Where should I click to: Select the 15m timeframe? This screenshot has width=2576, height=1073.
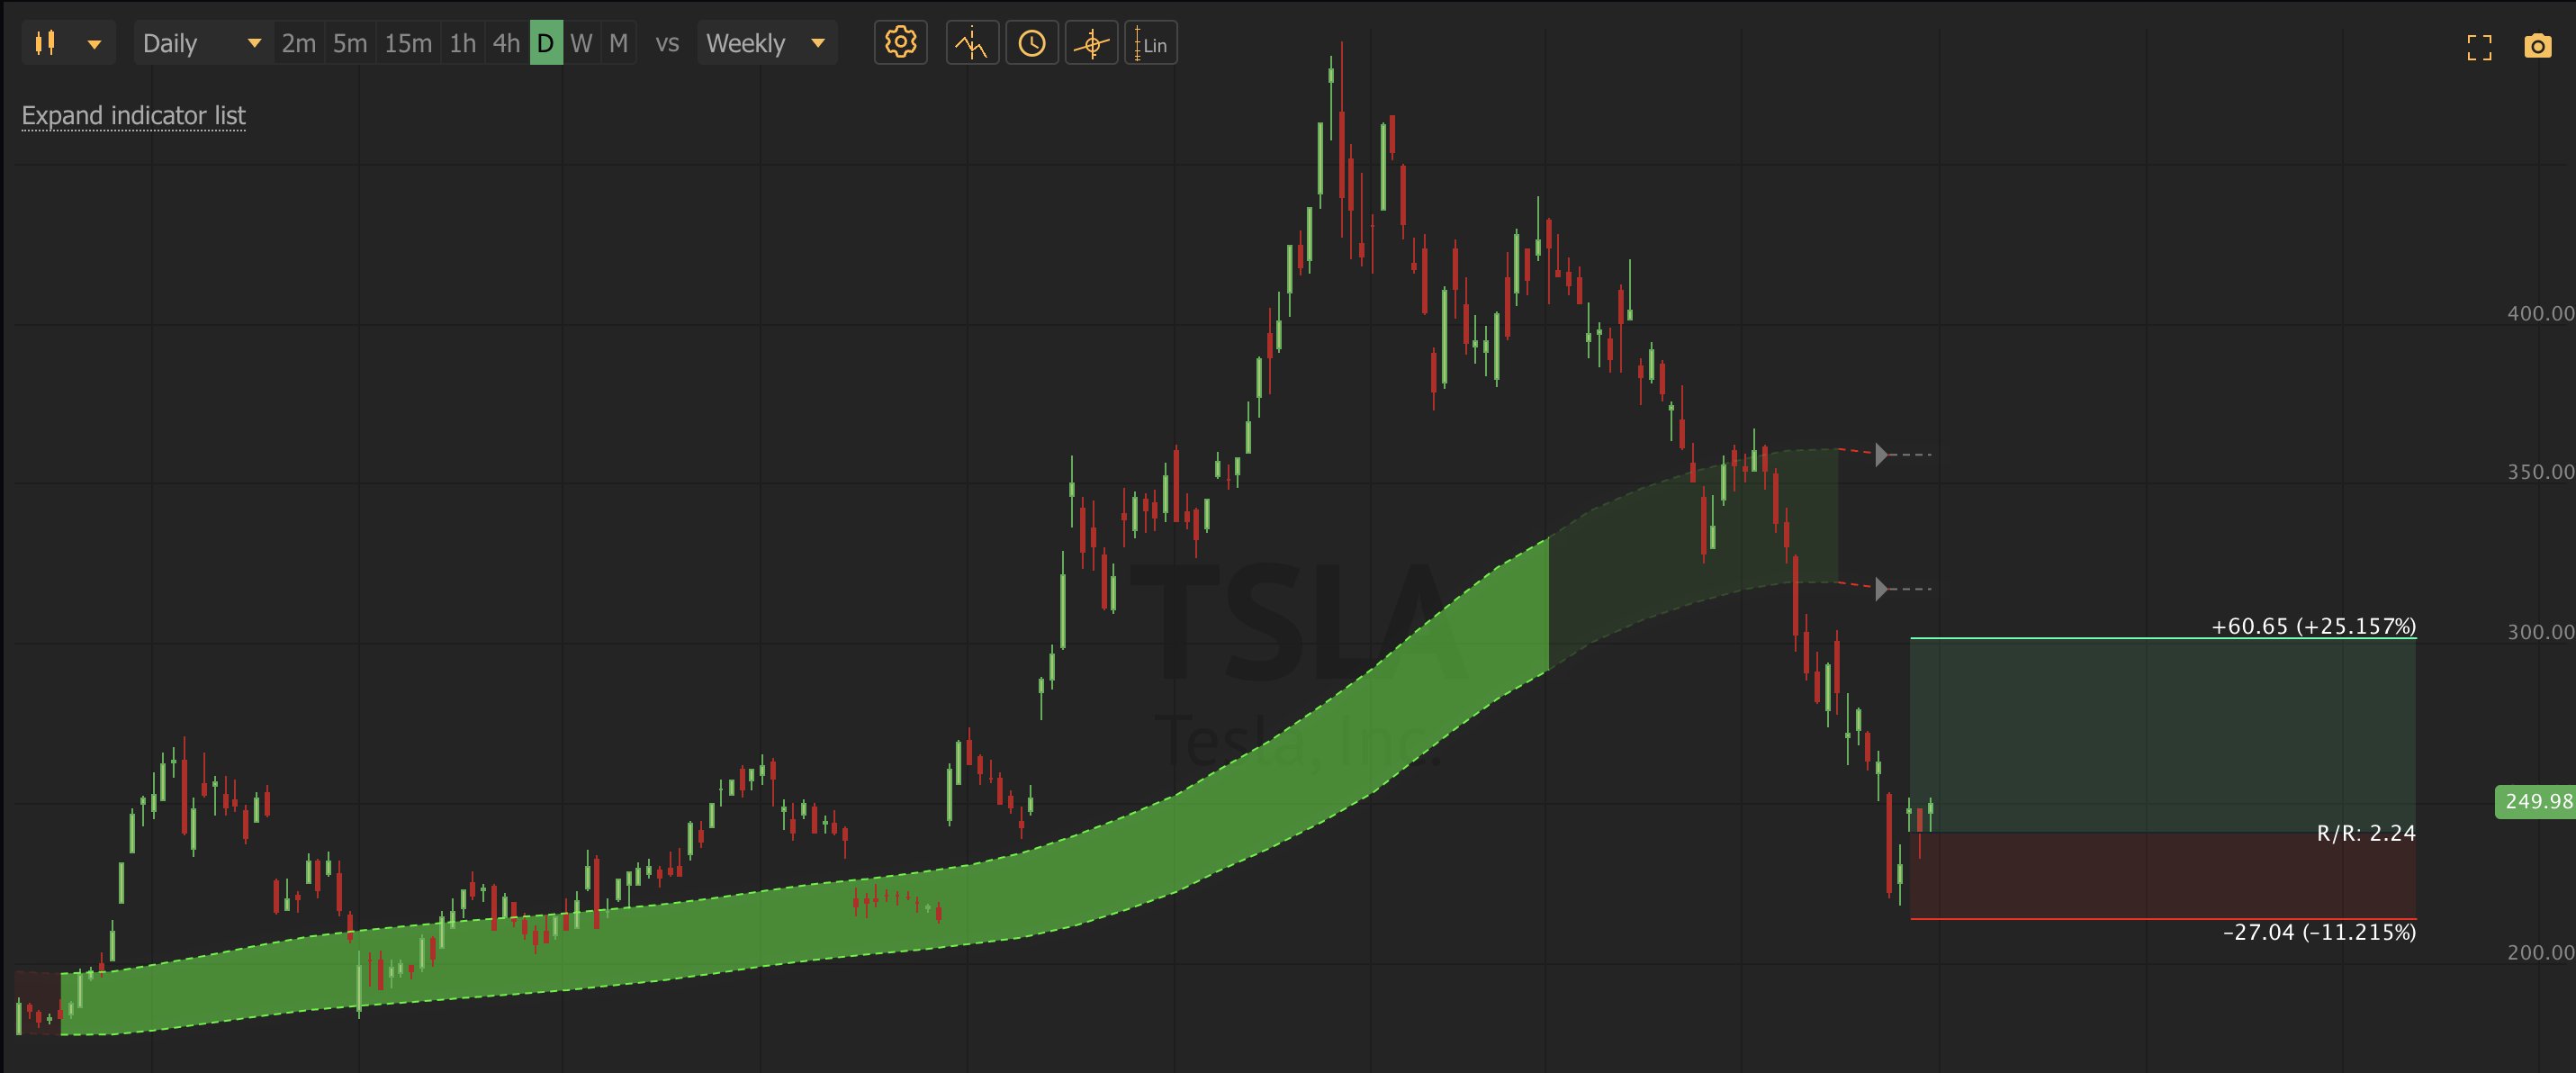coord(408,43)
